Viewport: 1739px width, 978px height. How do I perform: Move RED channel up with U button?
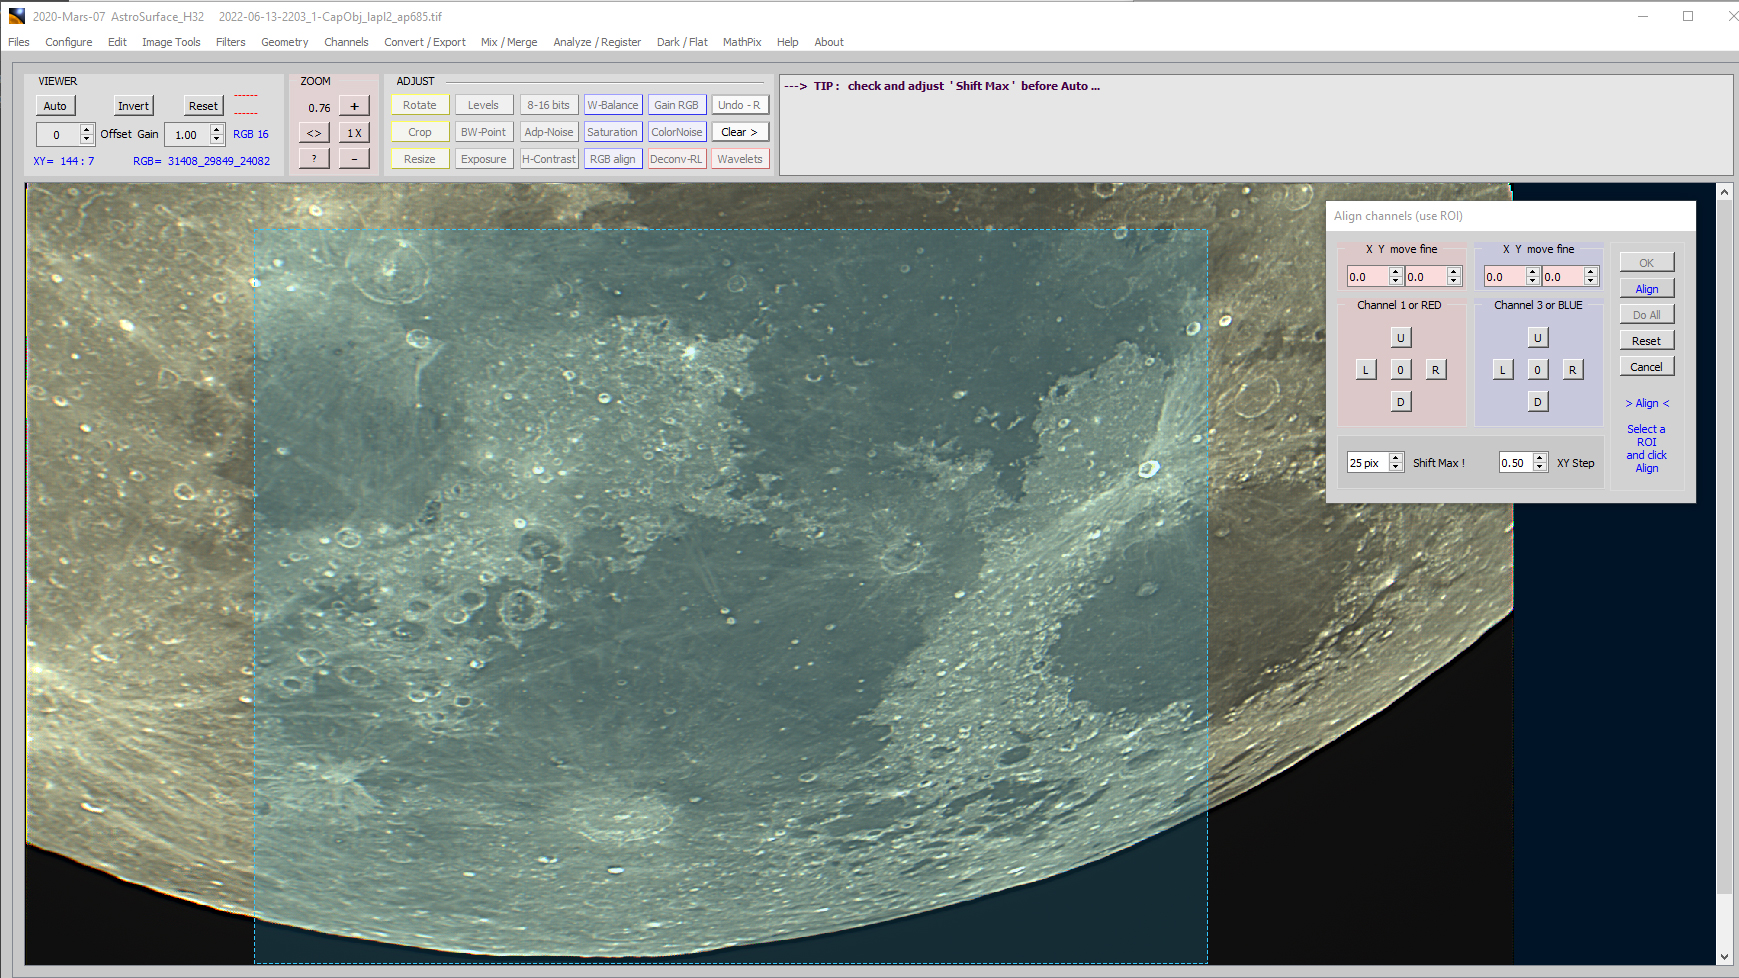click(x=1400, y=338)
